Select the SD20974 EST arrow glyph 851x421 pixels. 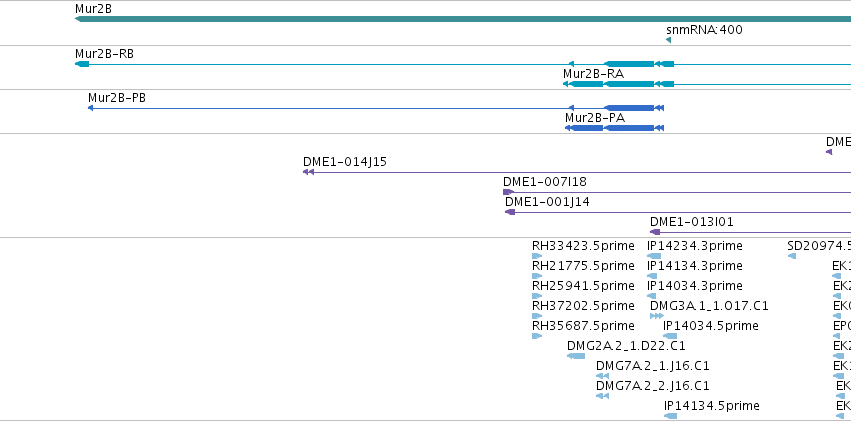coord(791,256)
